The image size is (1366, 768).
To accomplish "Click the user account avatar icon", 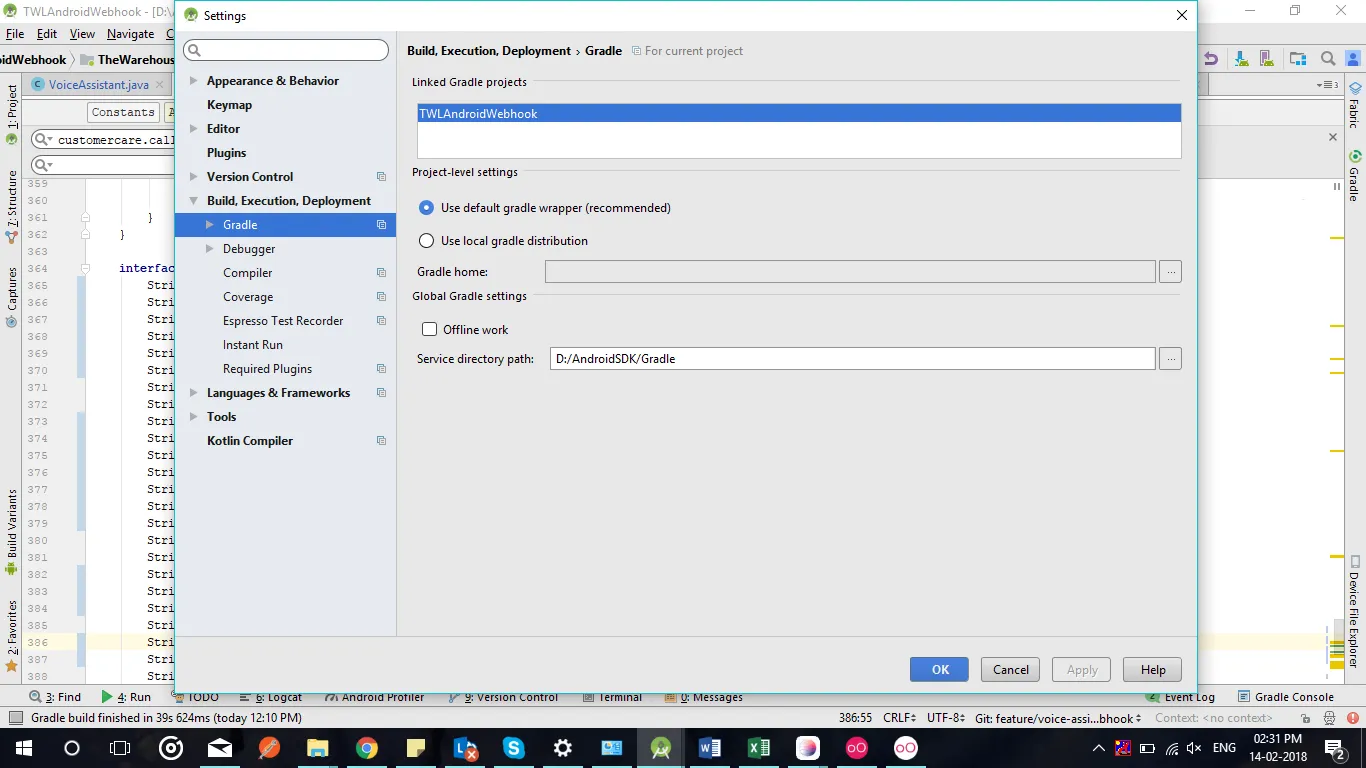I will [1353, 59].
